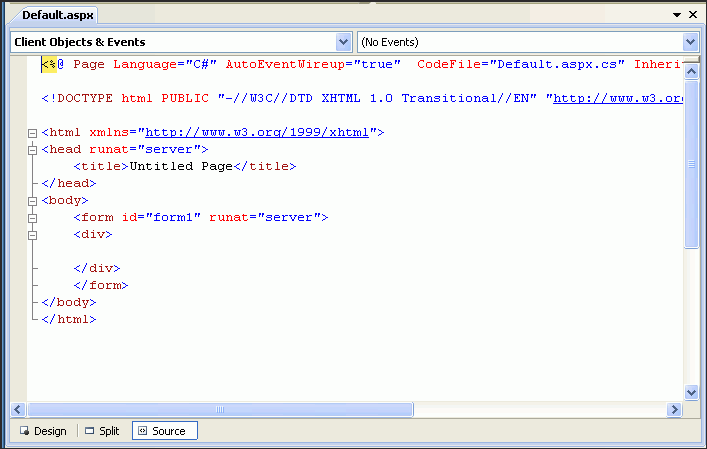Open the Client Objects & Events dropdown

(x=343, y=42)
